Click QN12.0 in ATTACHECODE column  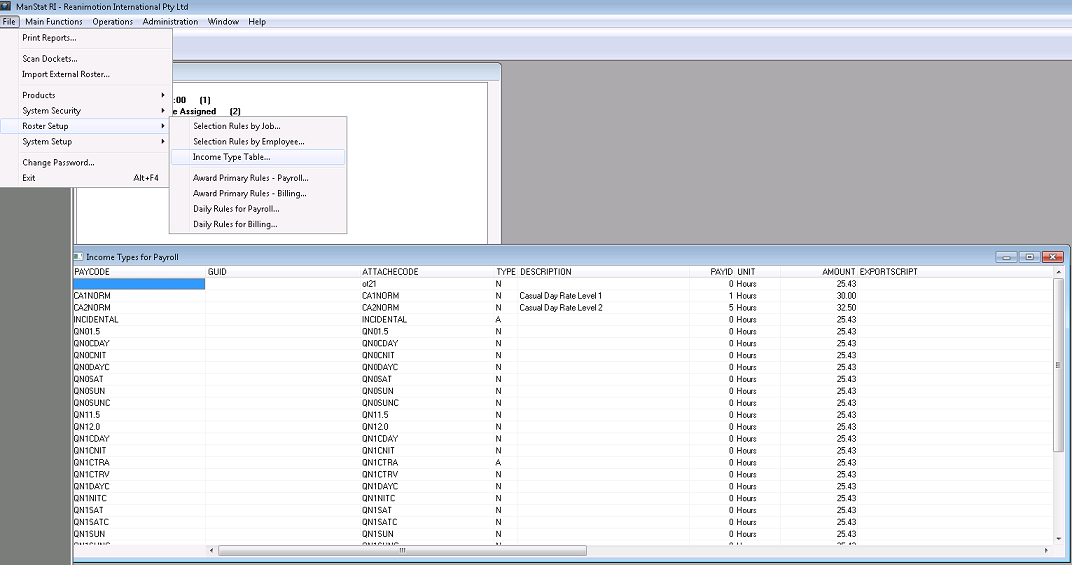point(427,427)
